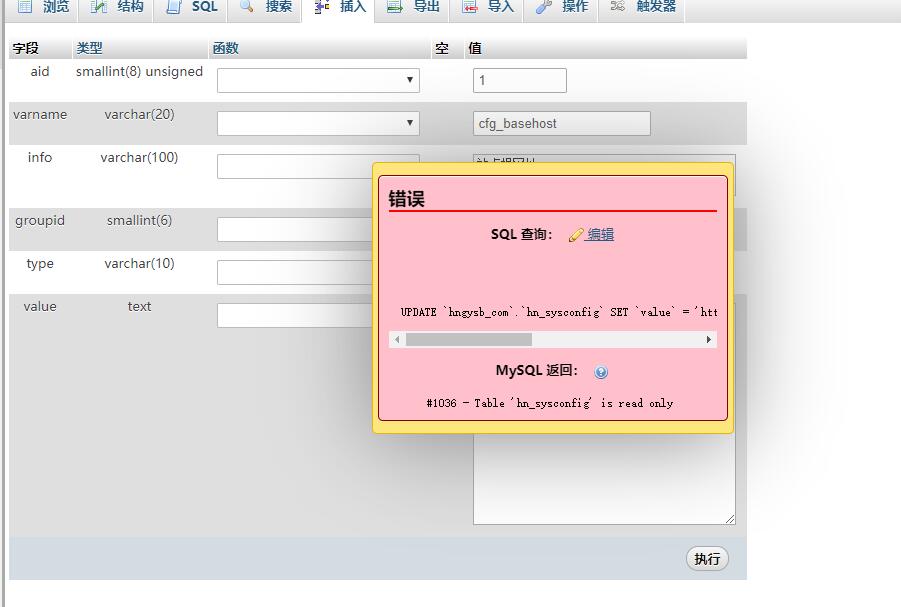The image size is (901, 607).
Task: Open the 触发器 (Triggers) tab
Action: (x=641, y=7)
